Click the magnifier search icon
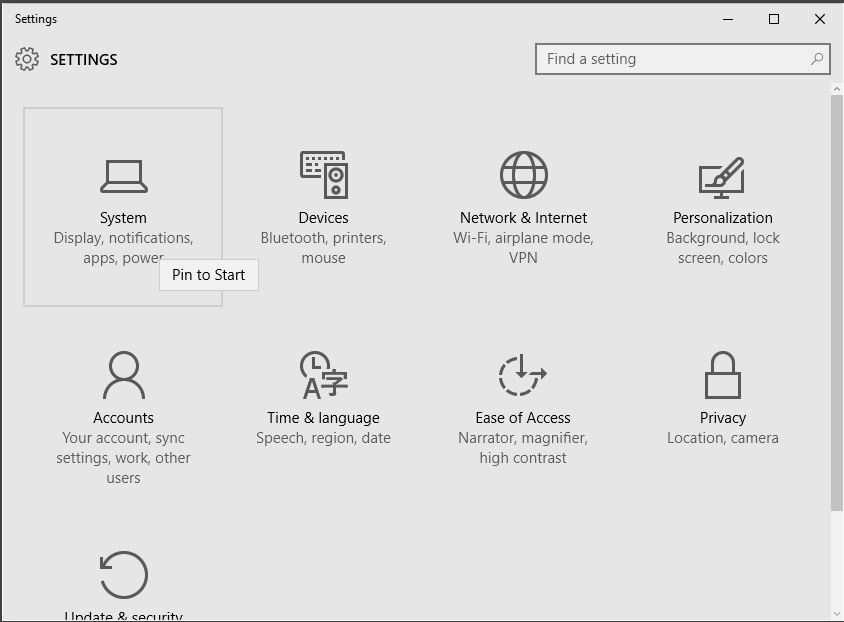 (x=817, y=59)
